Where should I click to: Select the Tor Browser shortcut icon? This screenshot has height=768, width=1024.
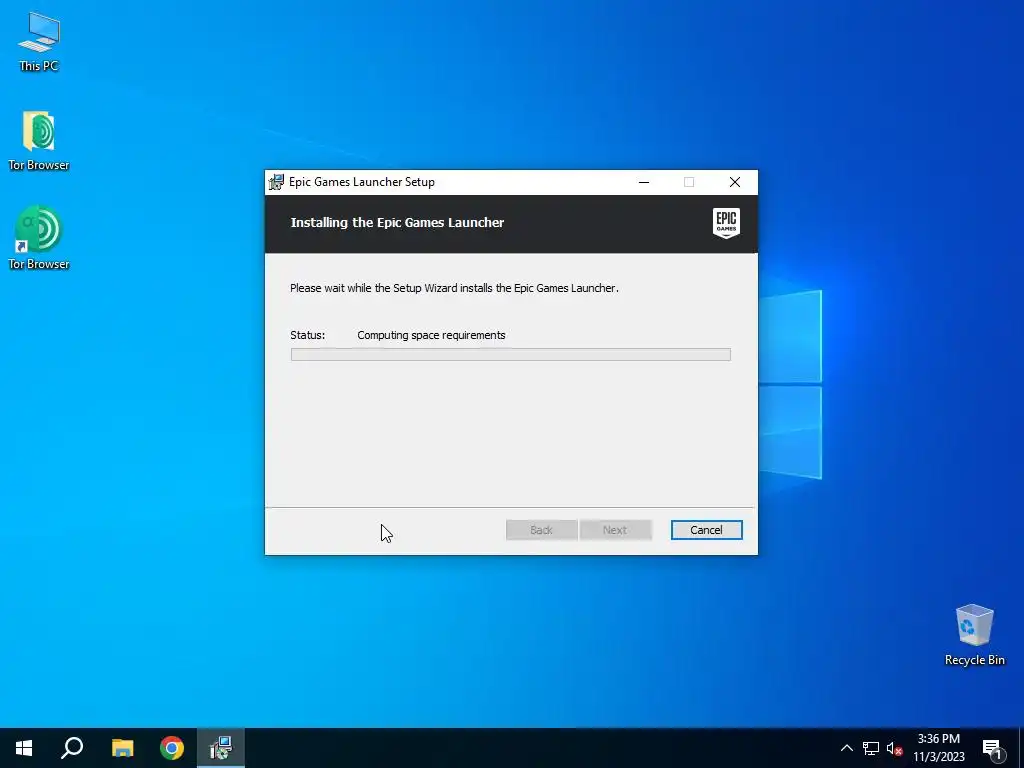click(x=39, y=238)
